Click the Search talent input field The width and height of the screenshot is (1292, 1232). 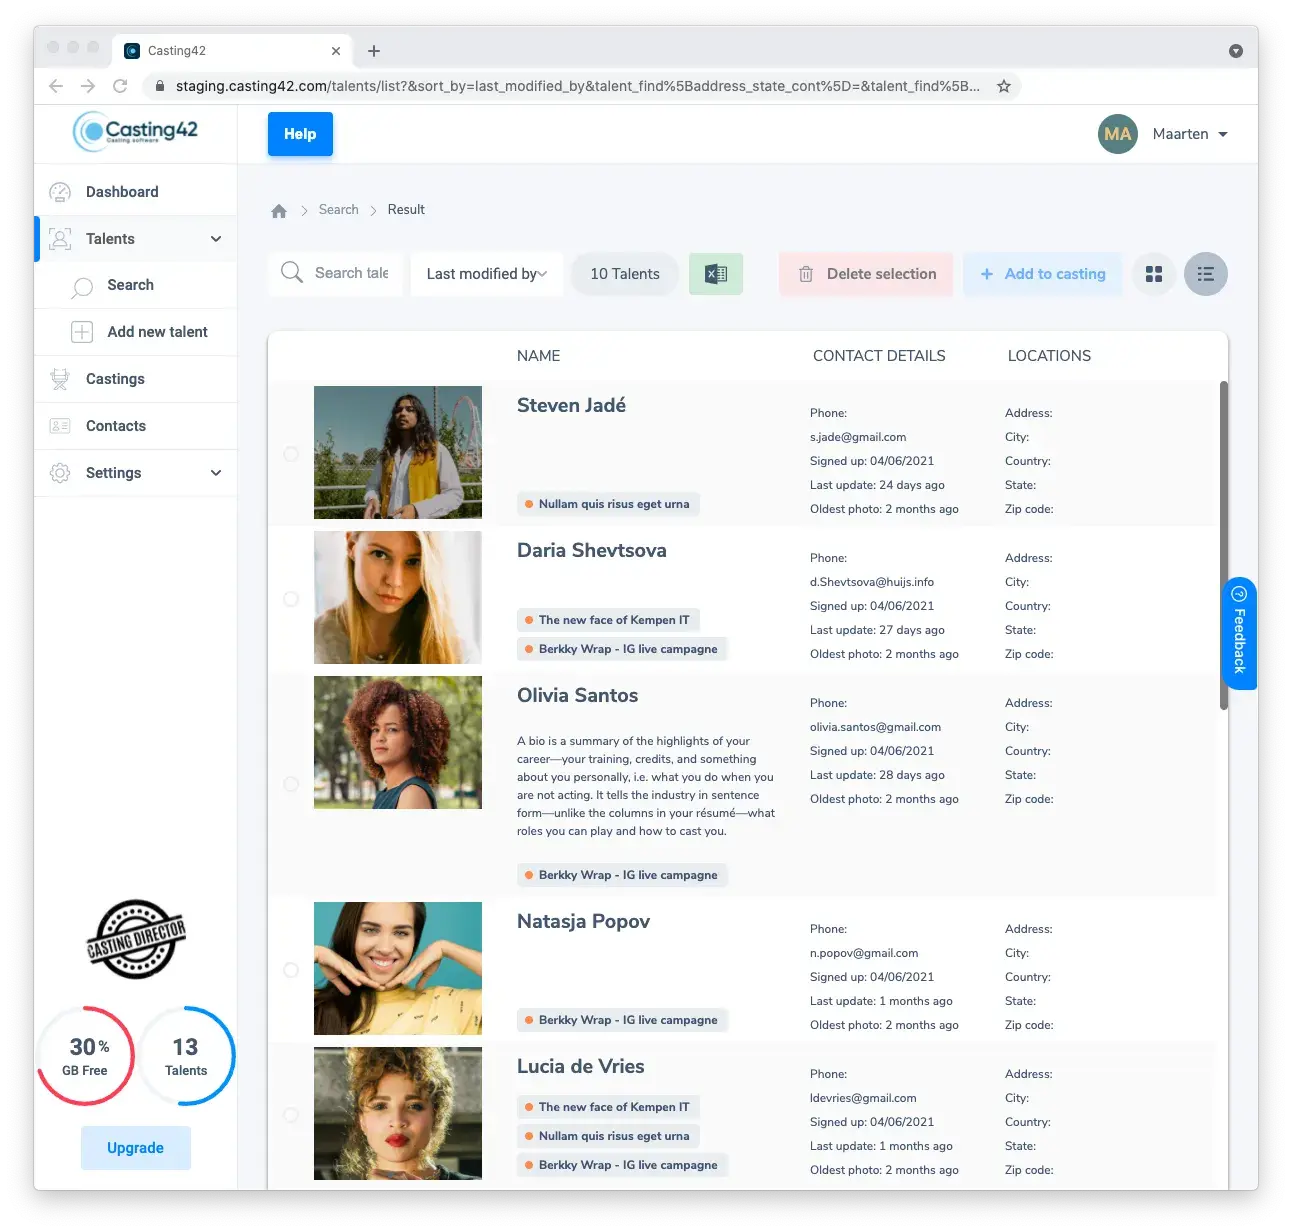350,273
